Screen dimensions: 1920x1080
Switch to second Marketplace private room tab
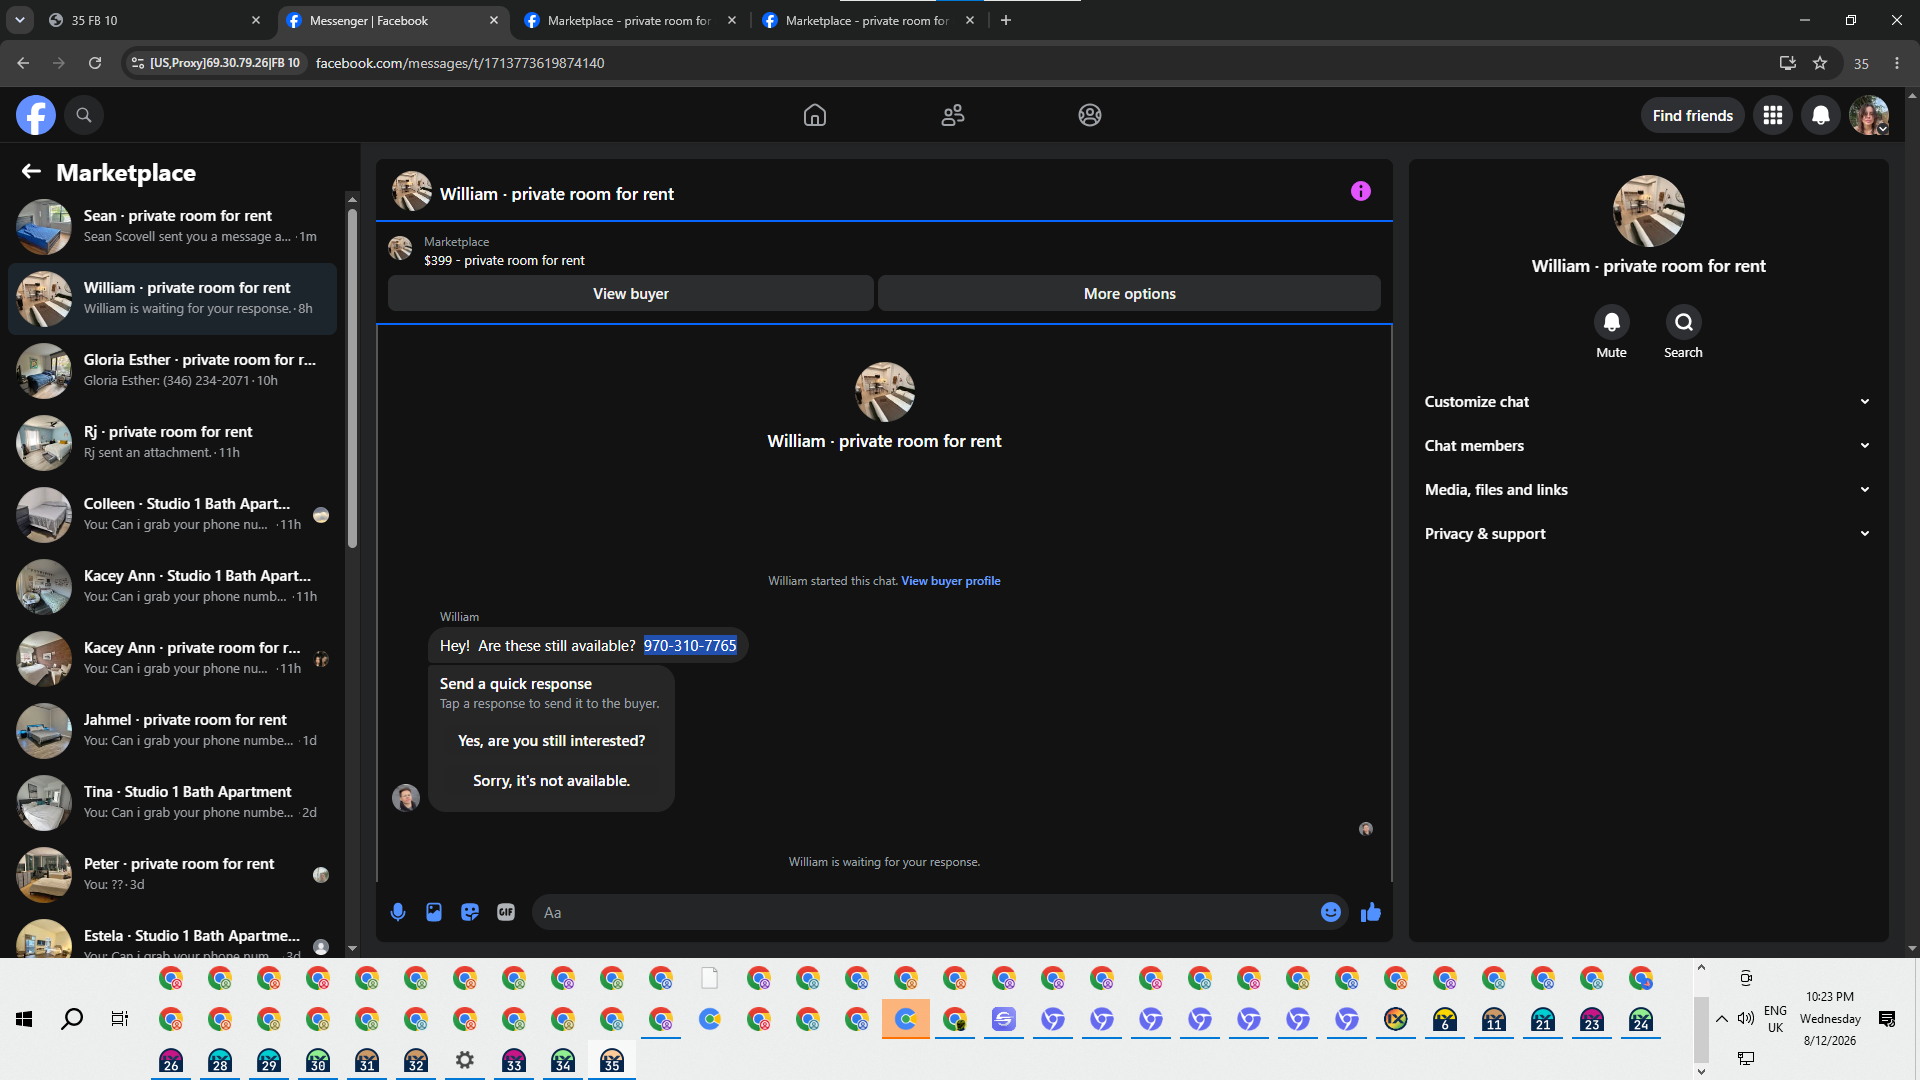point(868,20)
